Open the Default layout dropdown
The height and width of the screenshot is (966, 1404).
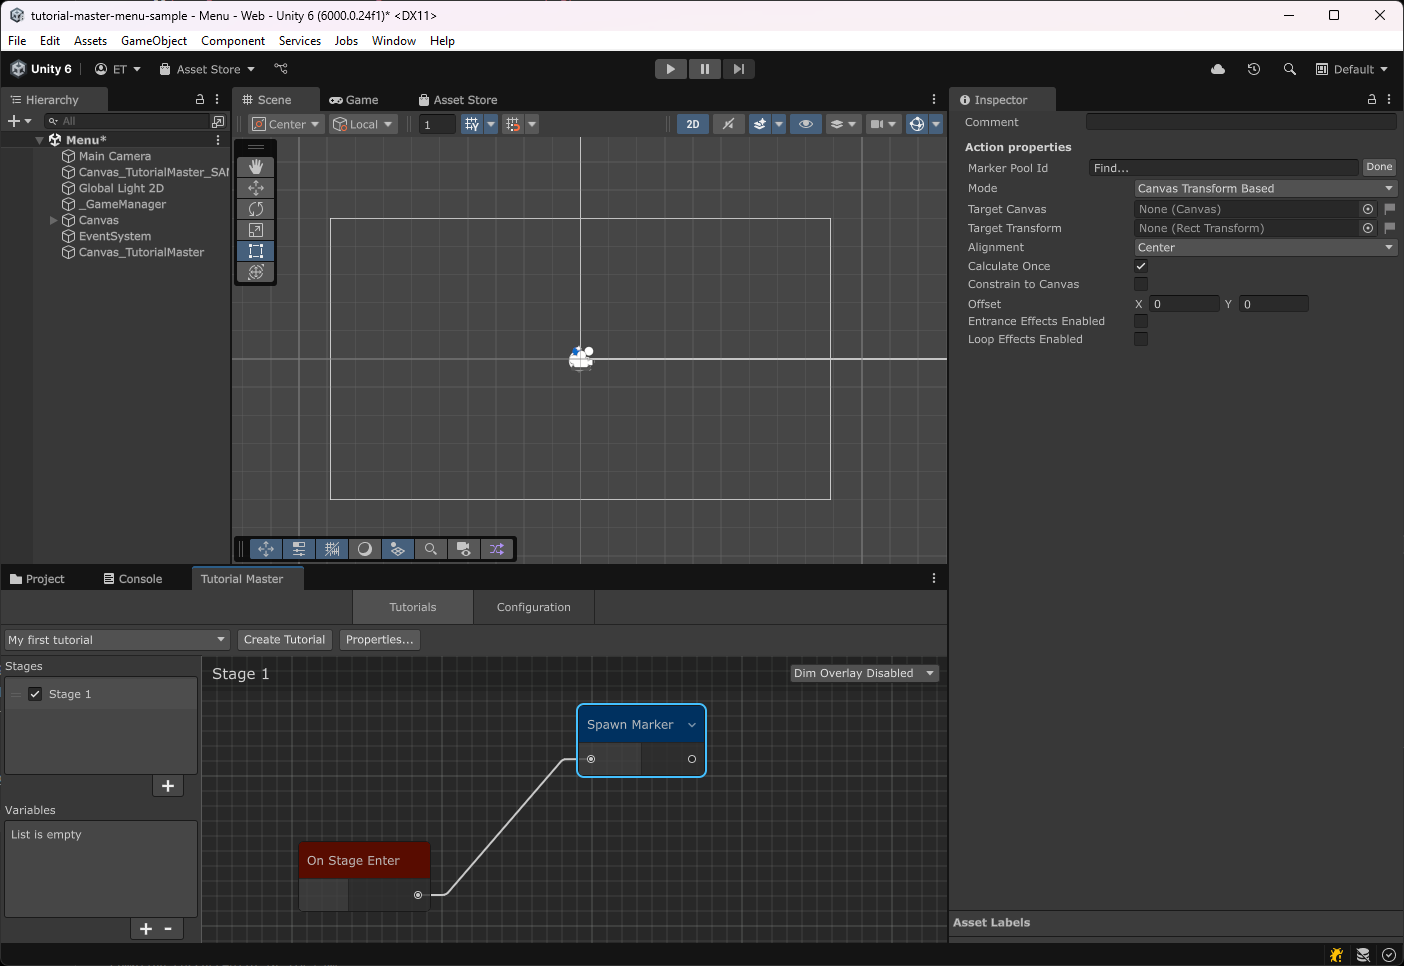[x=1352, y=69]
